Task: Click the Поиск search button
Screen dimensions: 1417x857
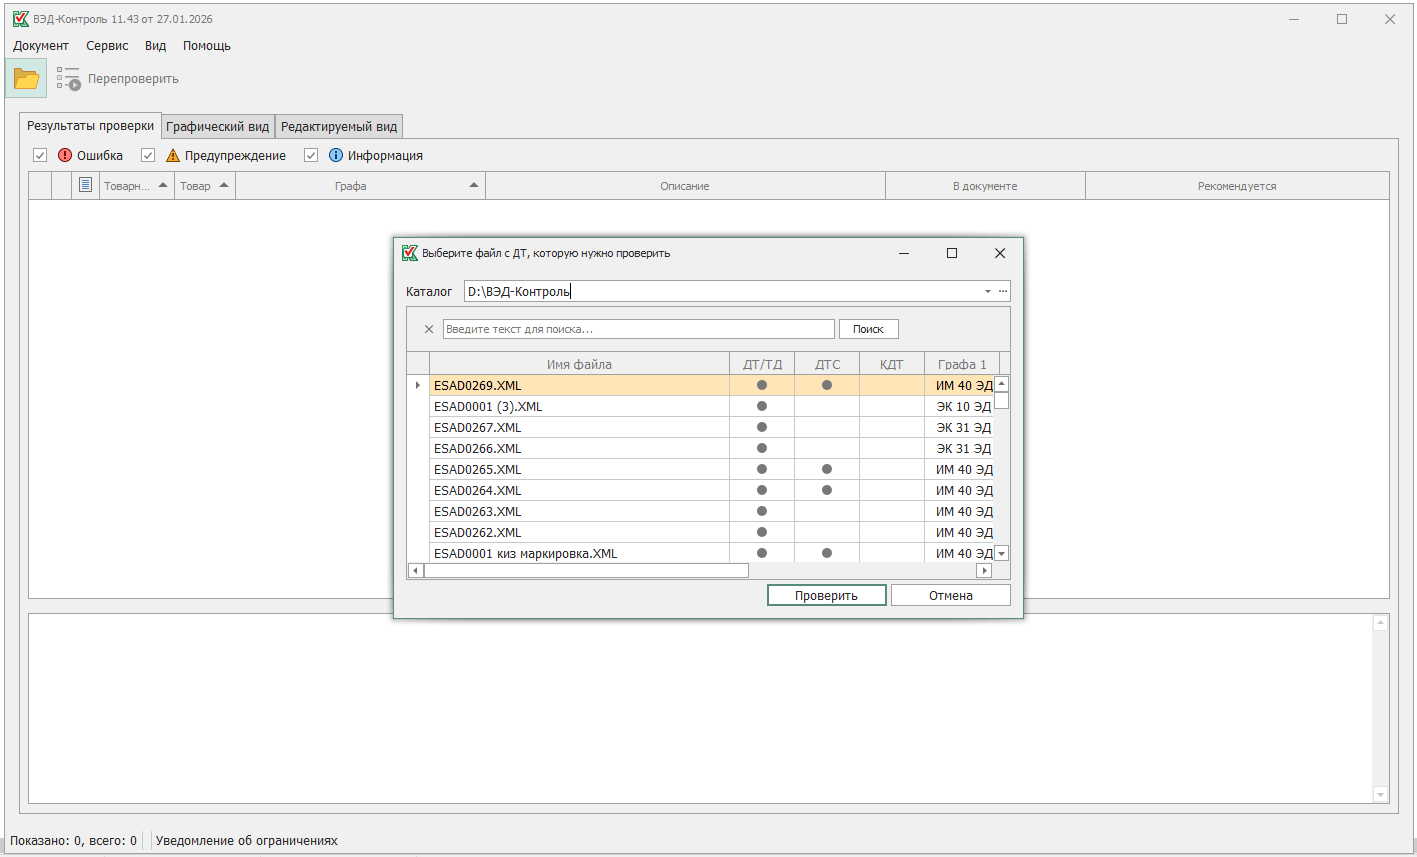Action: tap(868, 329)
